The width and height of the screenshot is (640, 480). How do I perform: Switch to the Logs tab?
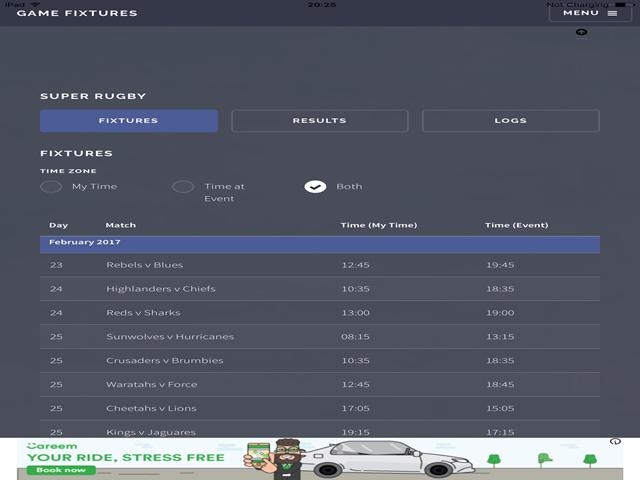[x=510, y=121]
